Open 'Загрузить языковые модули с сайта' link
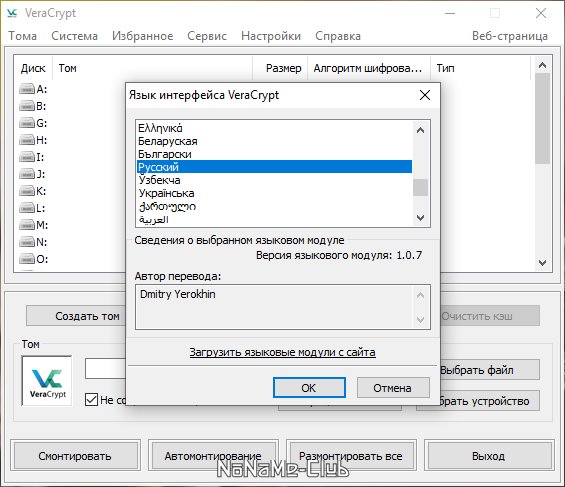Screen dimensions: 565x487 pos(282,352)
